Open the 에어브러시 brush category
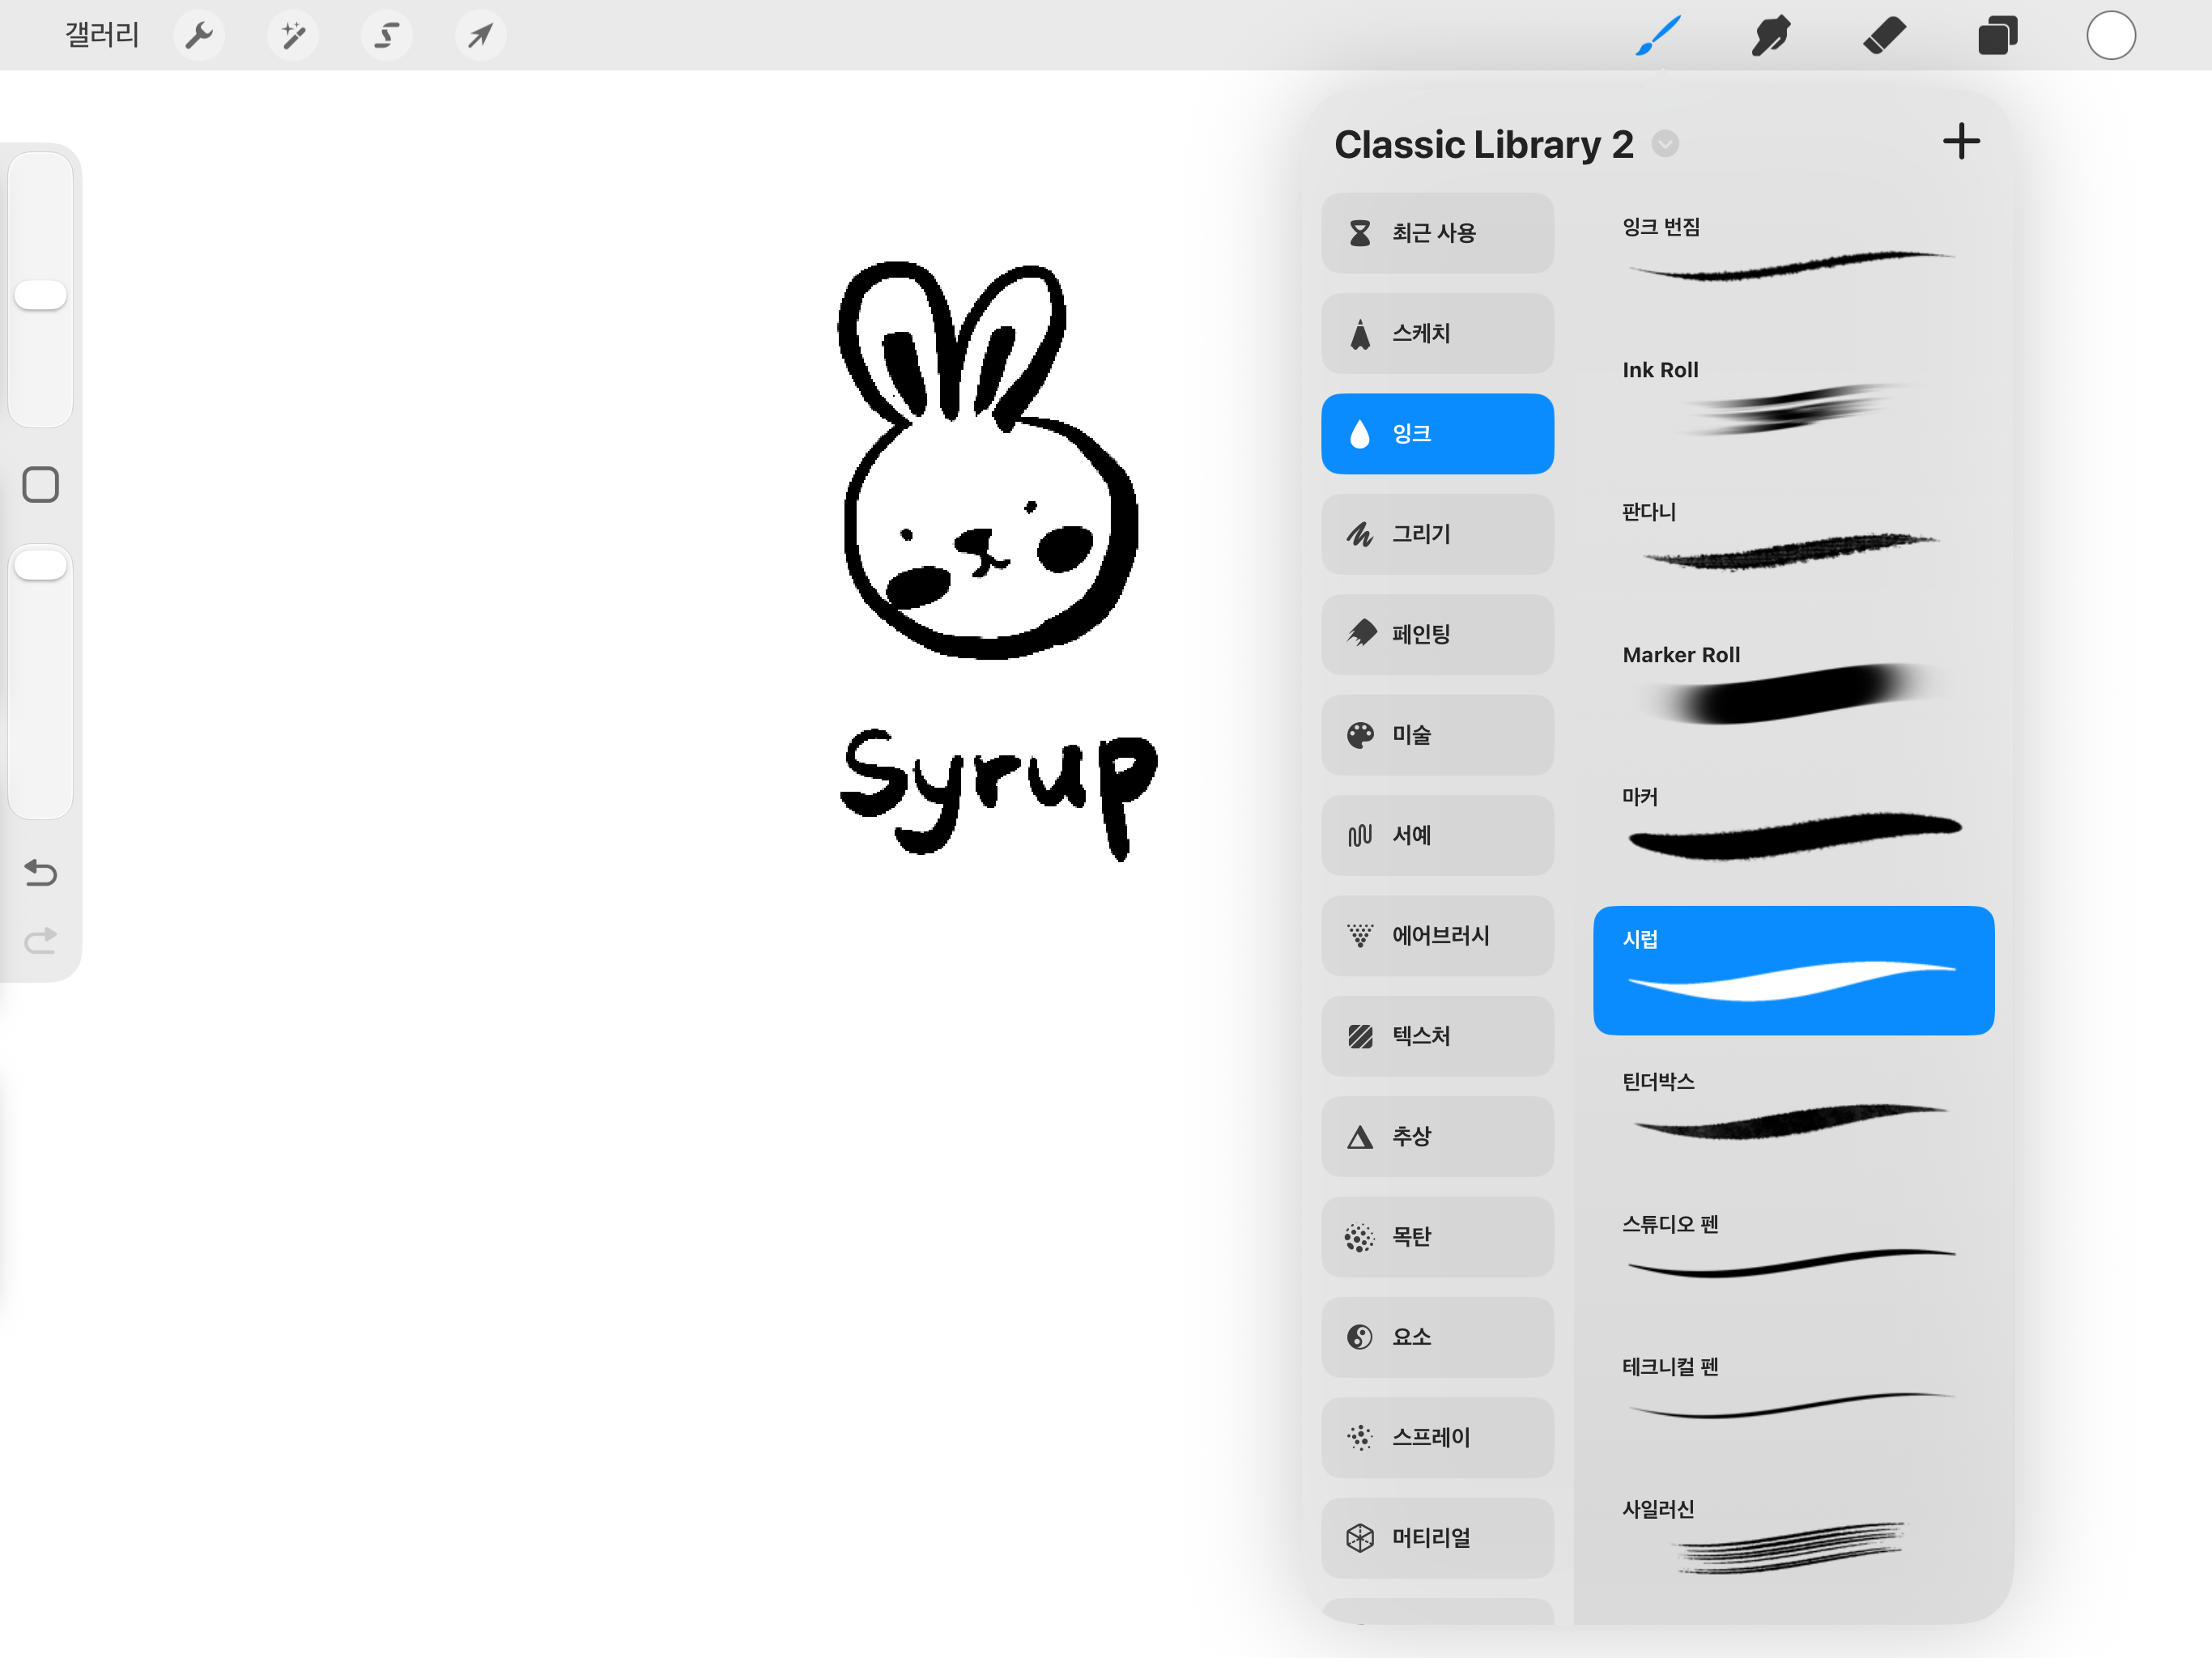This screenshot has height=1658, width=2212. 1437,935
